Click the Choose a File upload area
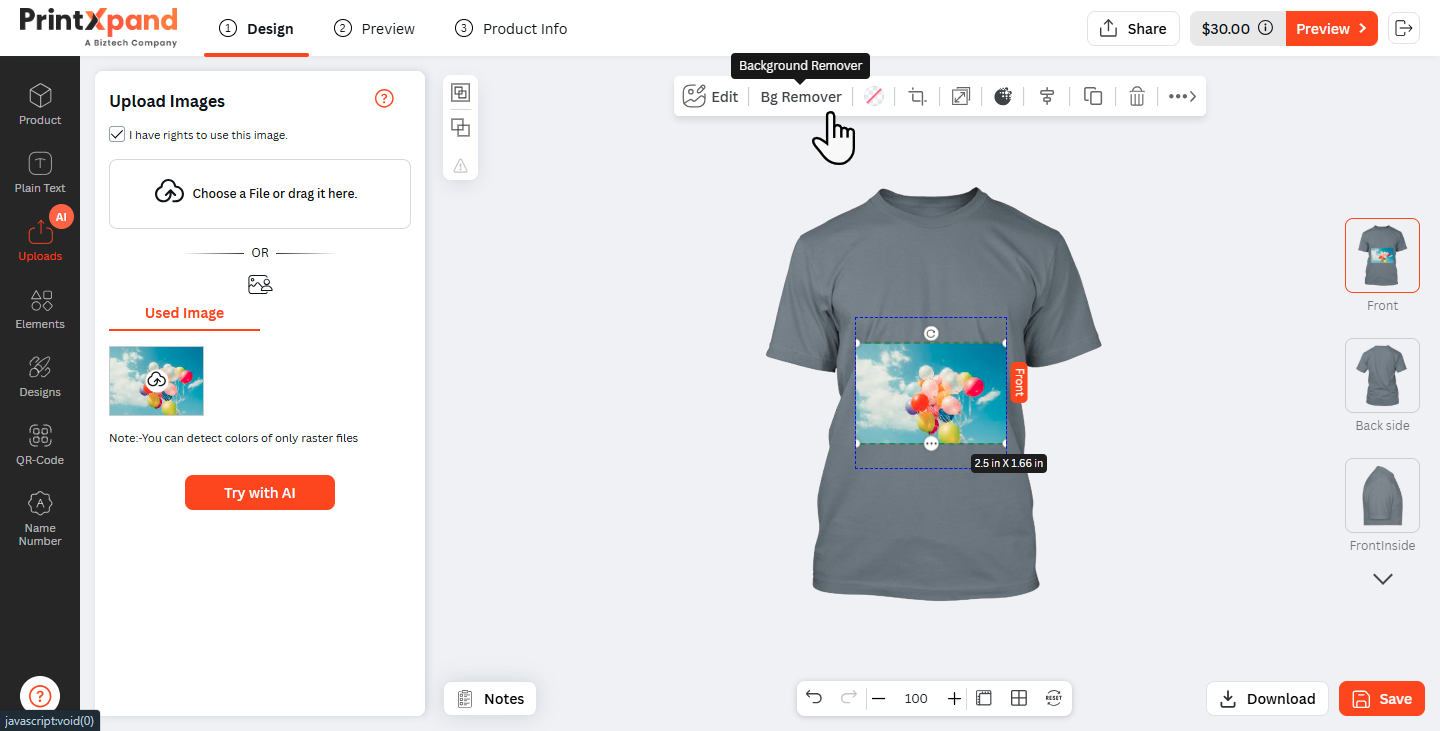The height and width of the screenshot is (731, 1440). click(x=260, y=194)
